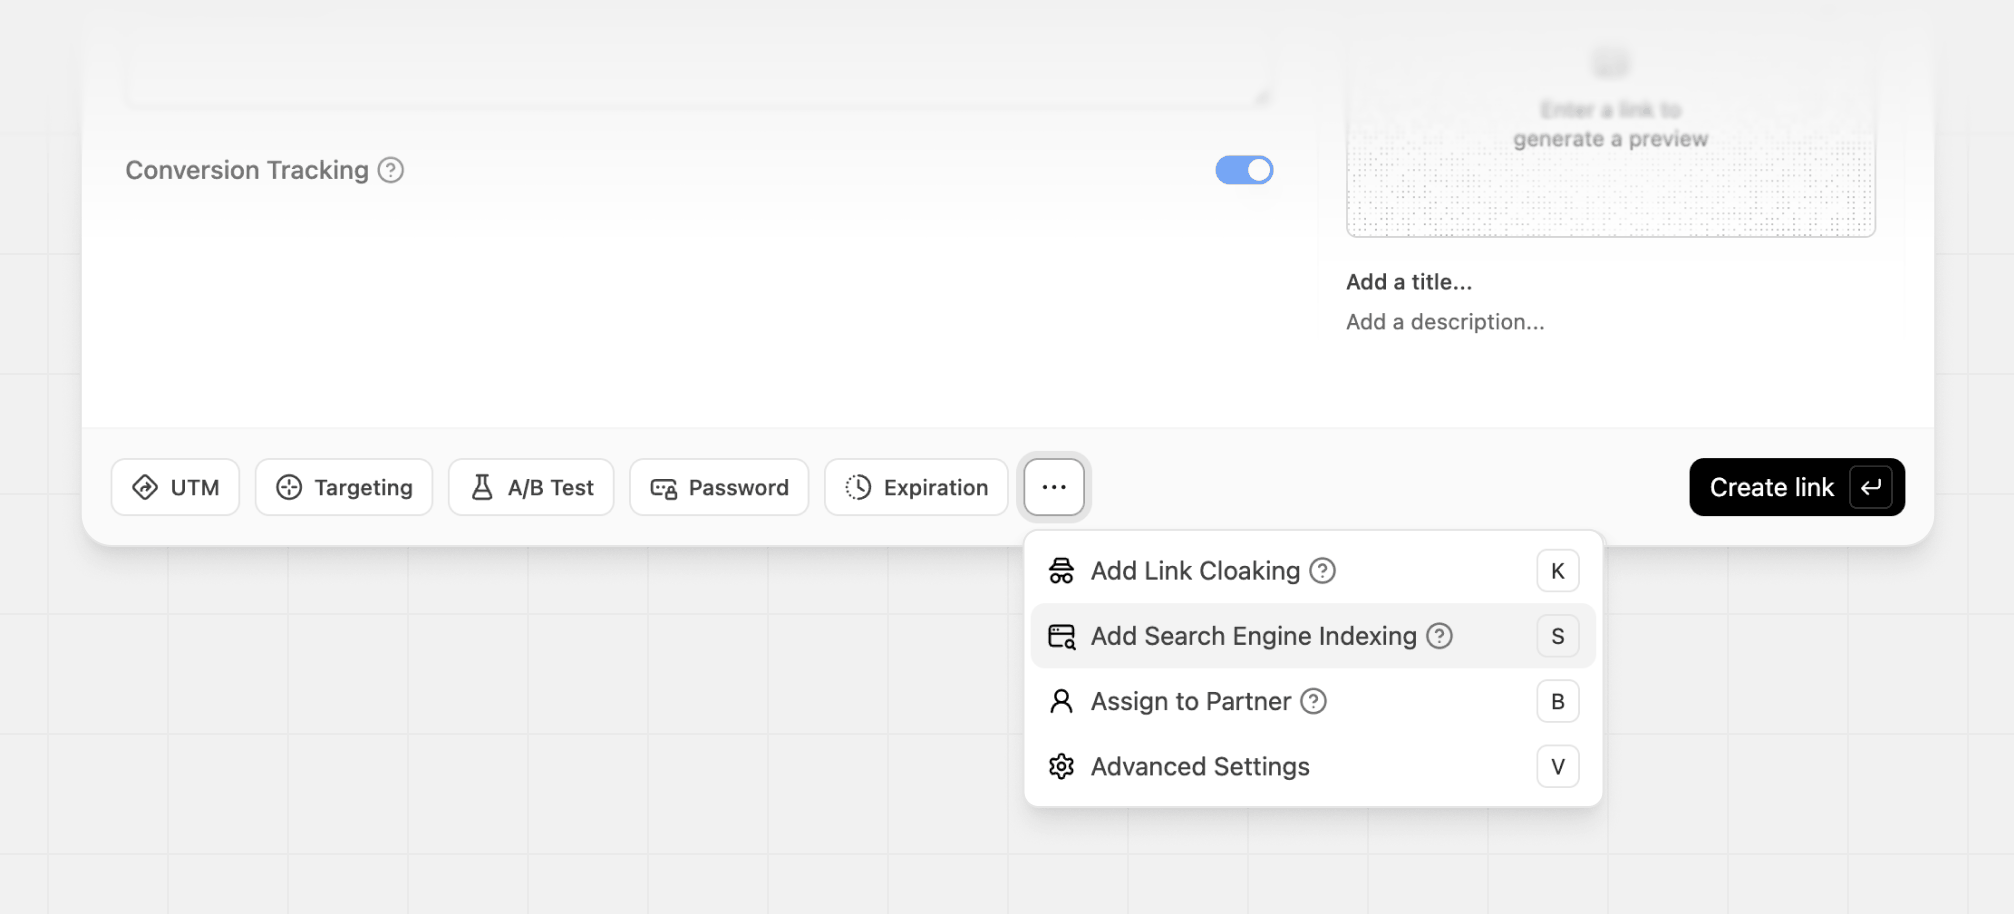
Task: Click the Assign to Partner help icon
Action: tap(1313, 702)
